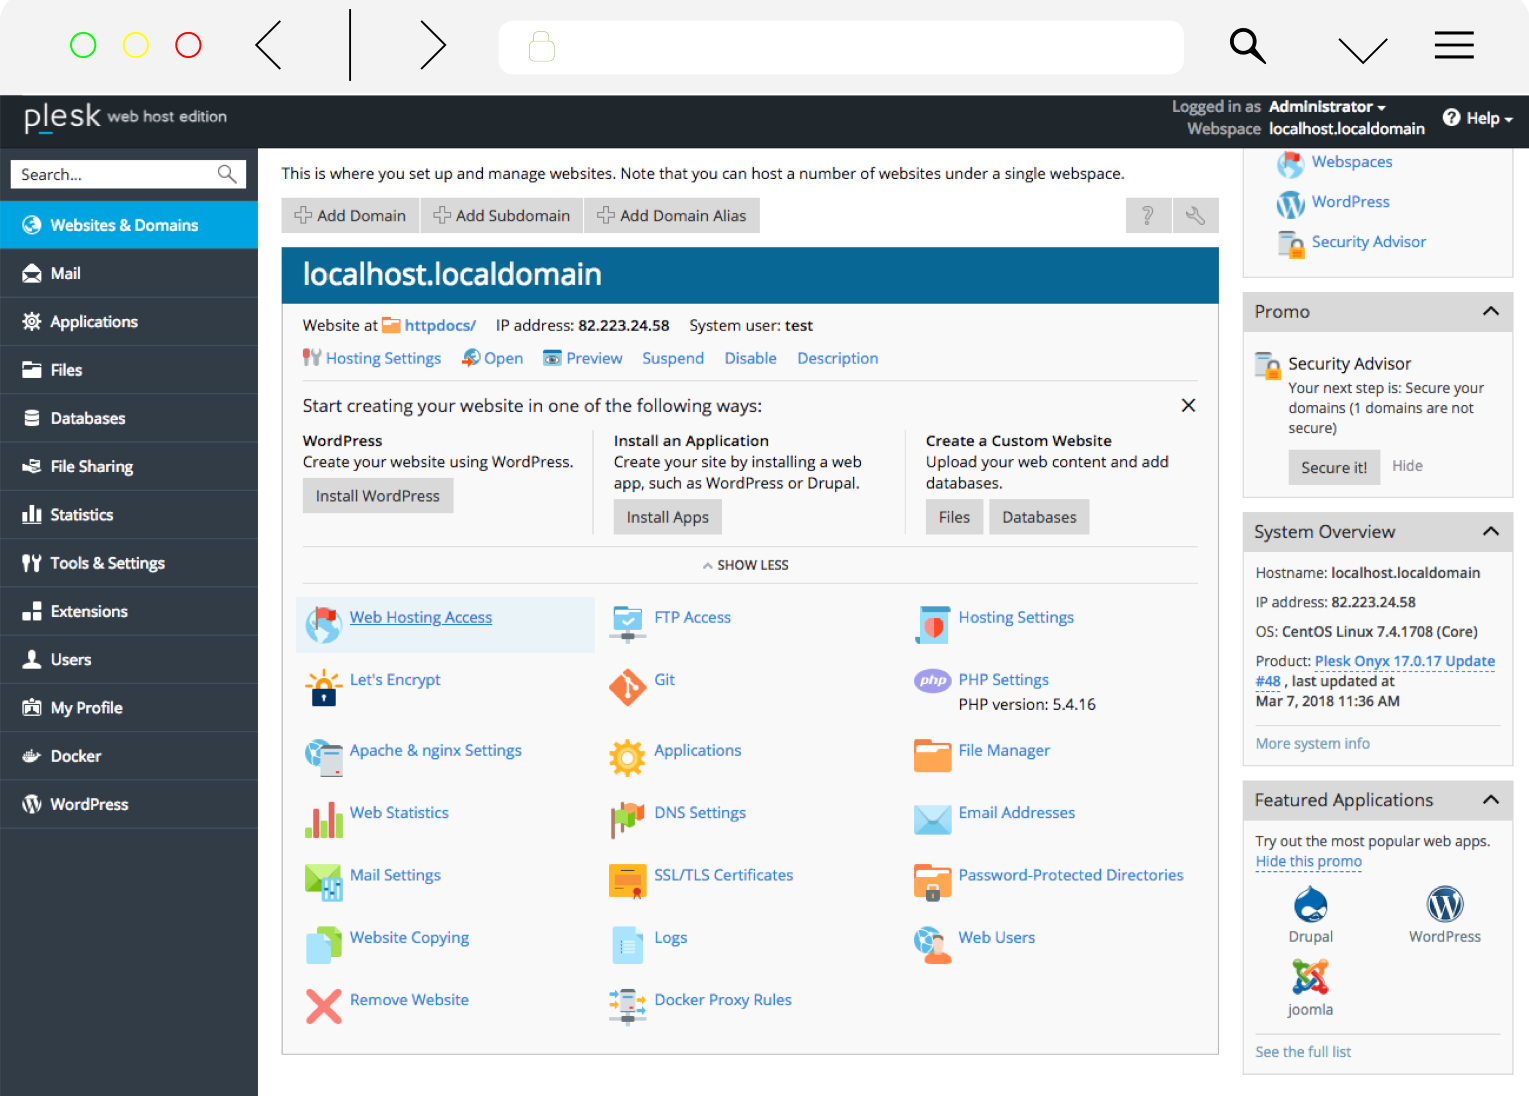Click the orange Git icon
The width and height of the screenshot is (1529, 1096).
pyautogui.click(x=628, y=687)
